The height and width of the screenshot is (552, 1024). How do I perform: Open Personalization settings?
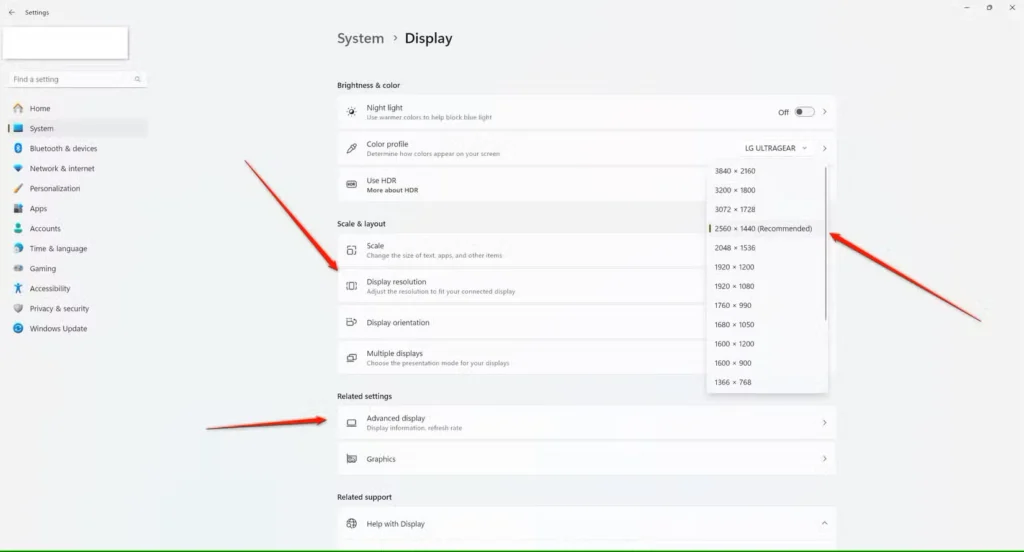77,188
